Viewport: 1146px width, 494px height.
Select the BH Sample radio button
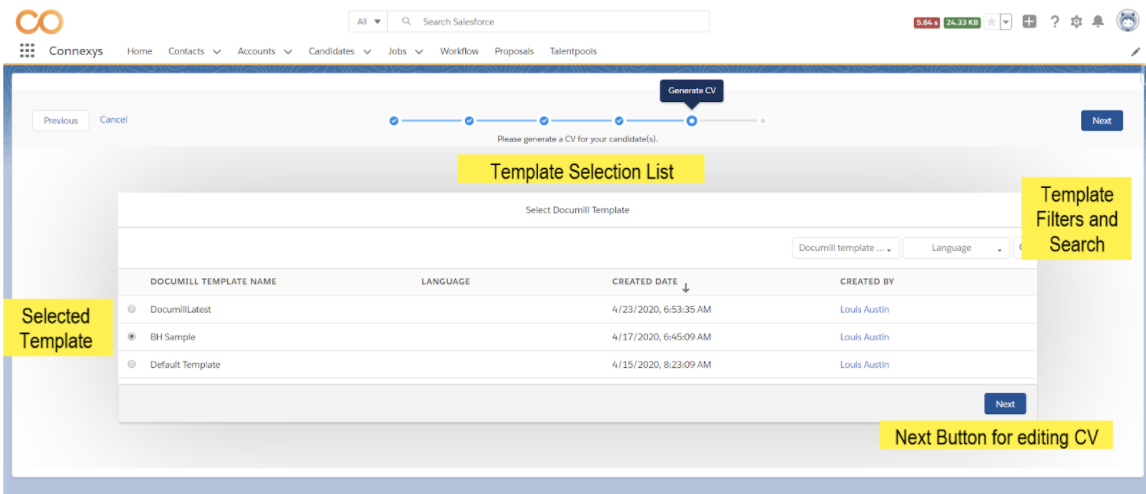coord(132,337)
